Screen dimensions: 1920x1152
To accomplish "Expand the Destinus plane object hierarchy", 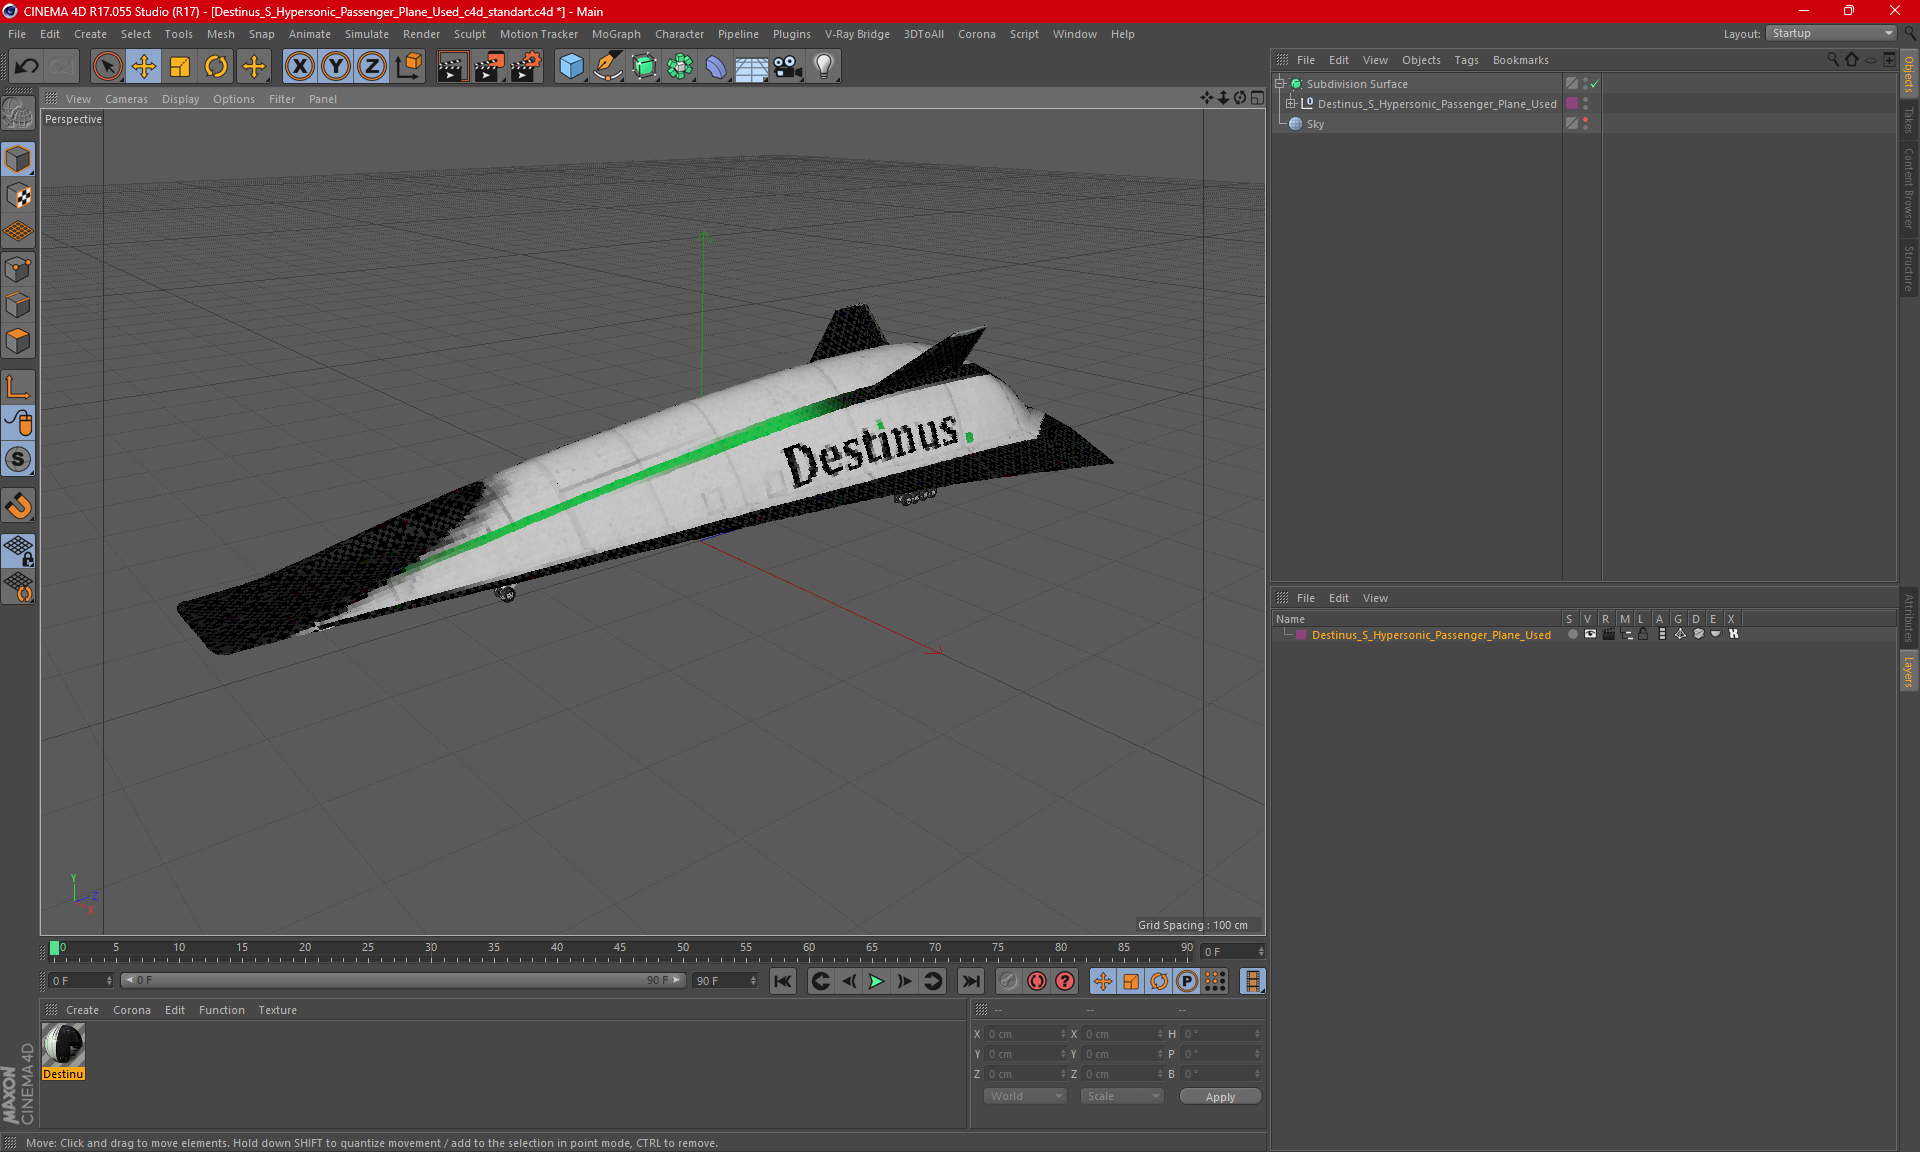I will 1291,104.
